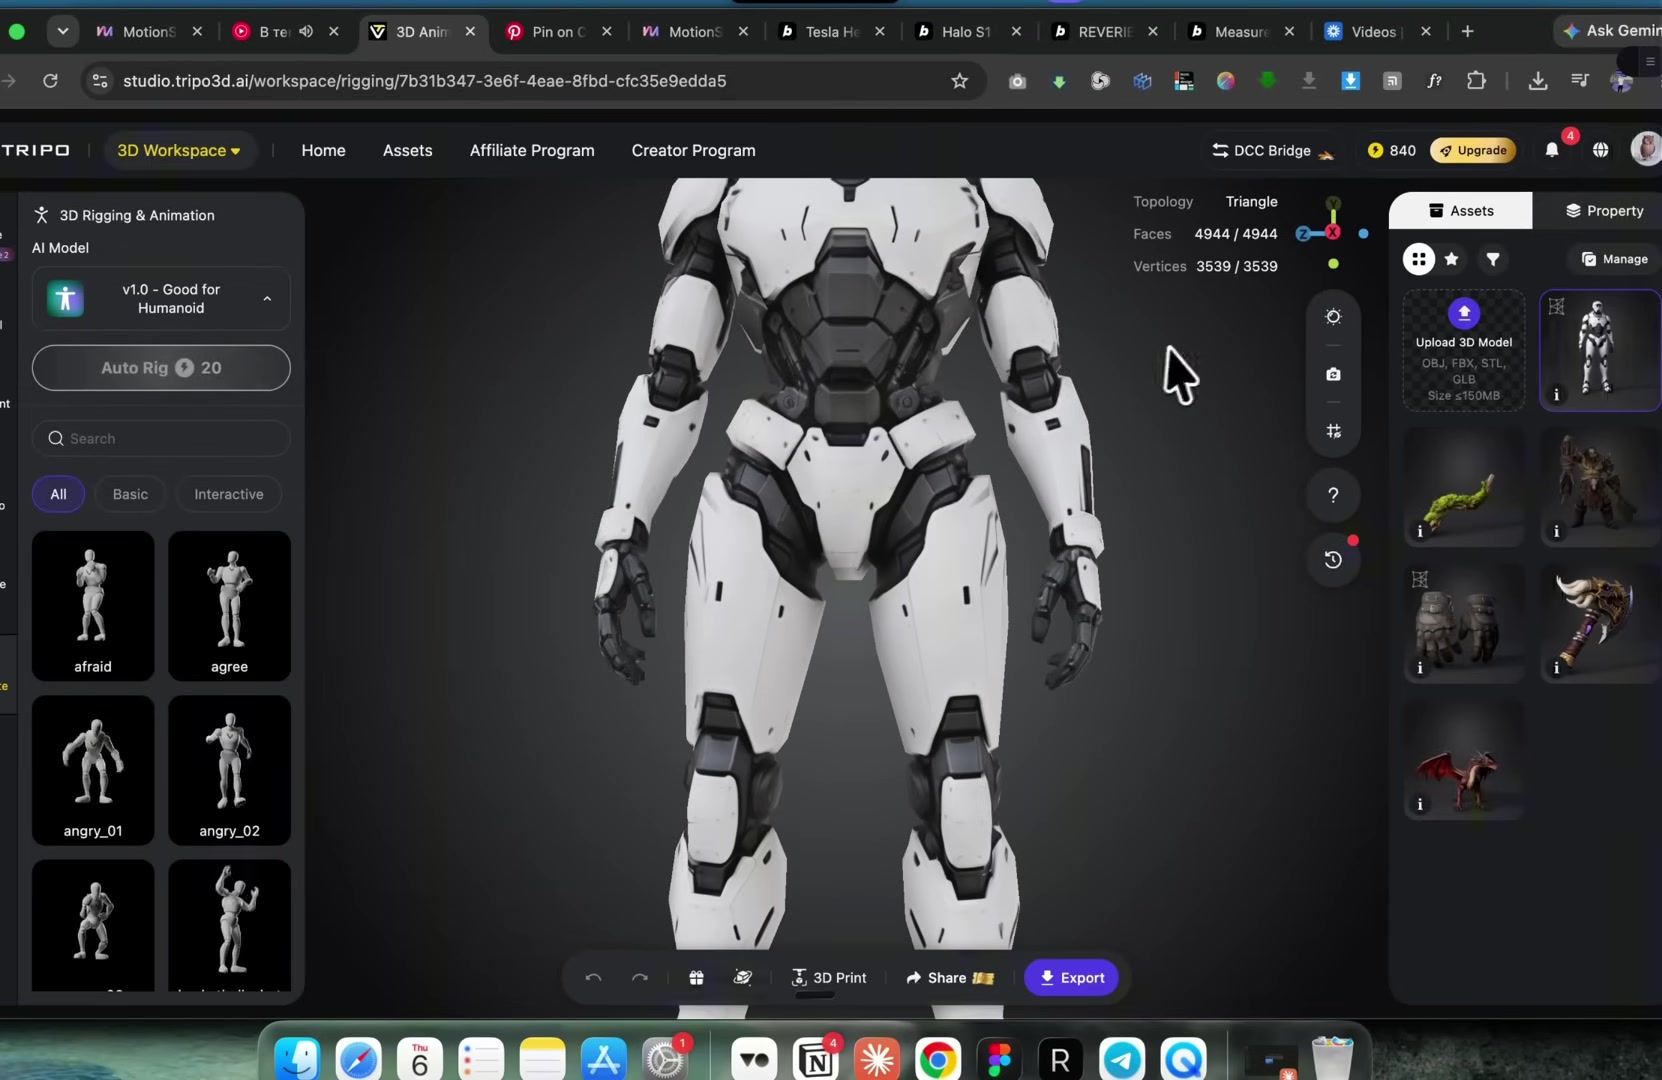Viewport: 1662px width, 1080px height.
Task: Select the angry_02 animation thumbnail
Action: click(229, 770)
